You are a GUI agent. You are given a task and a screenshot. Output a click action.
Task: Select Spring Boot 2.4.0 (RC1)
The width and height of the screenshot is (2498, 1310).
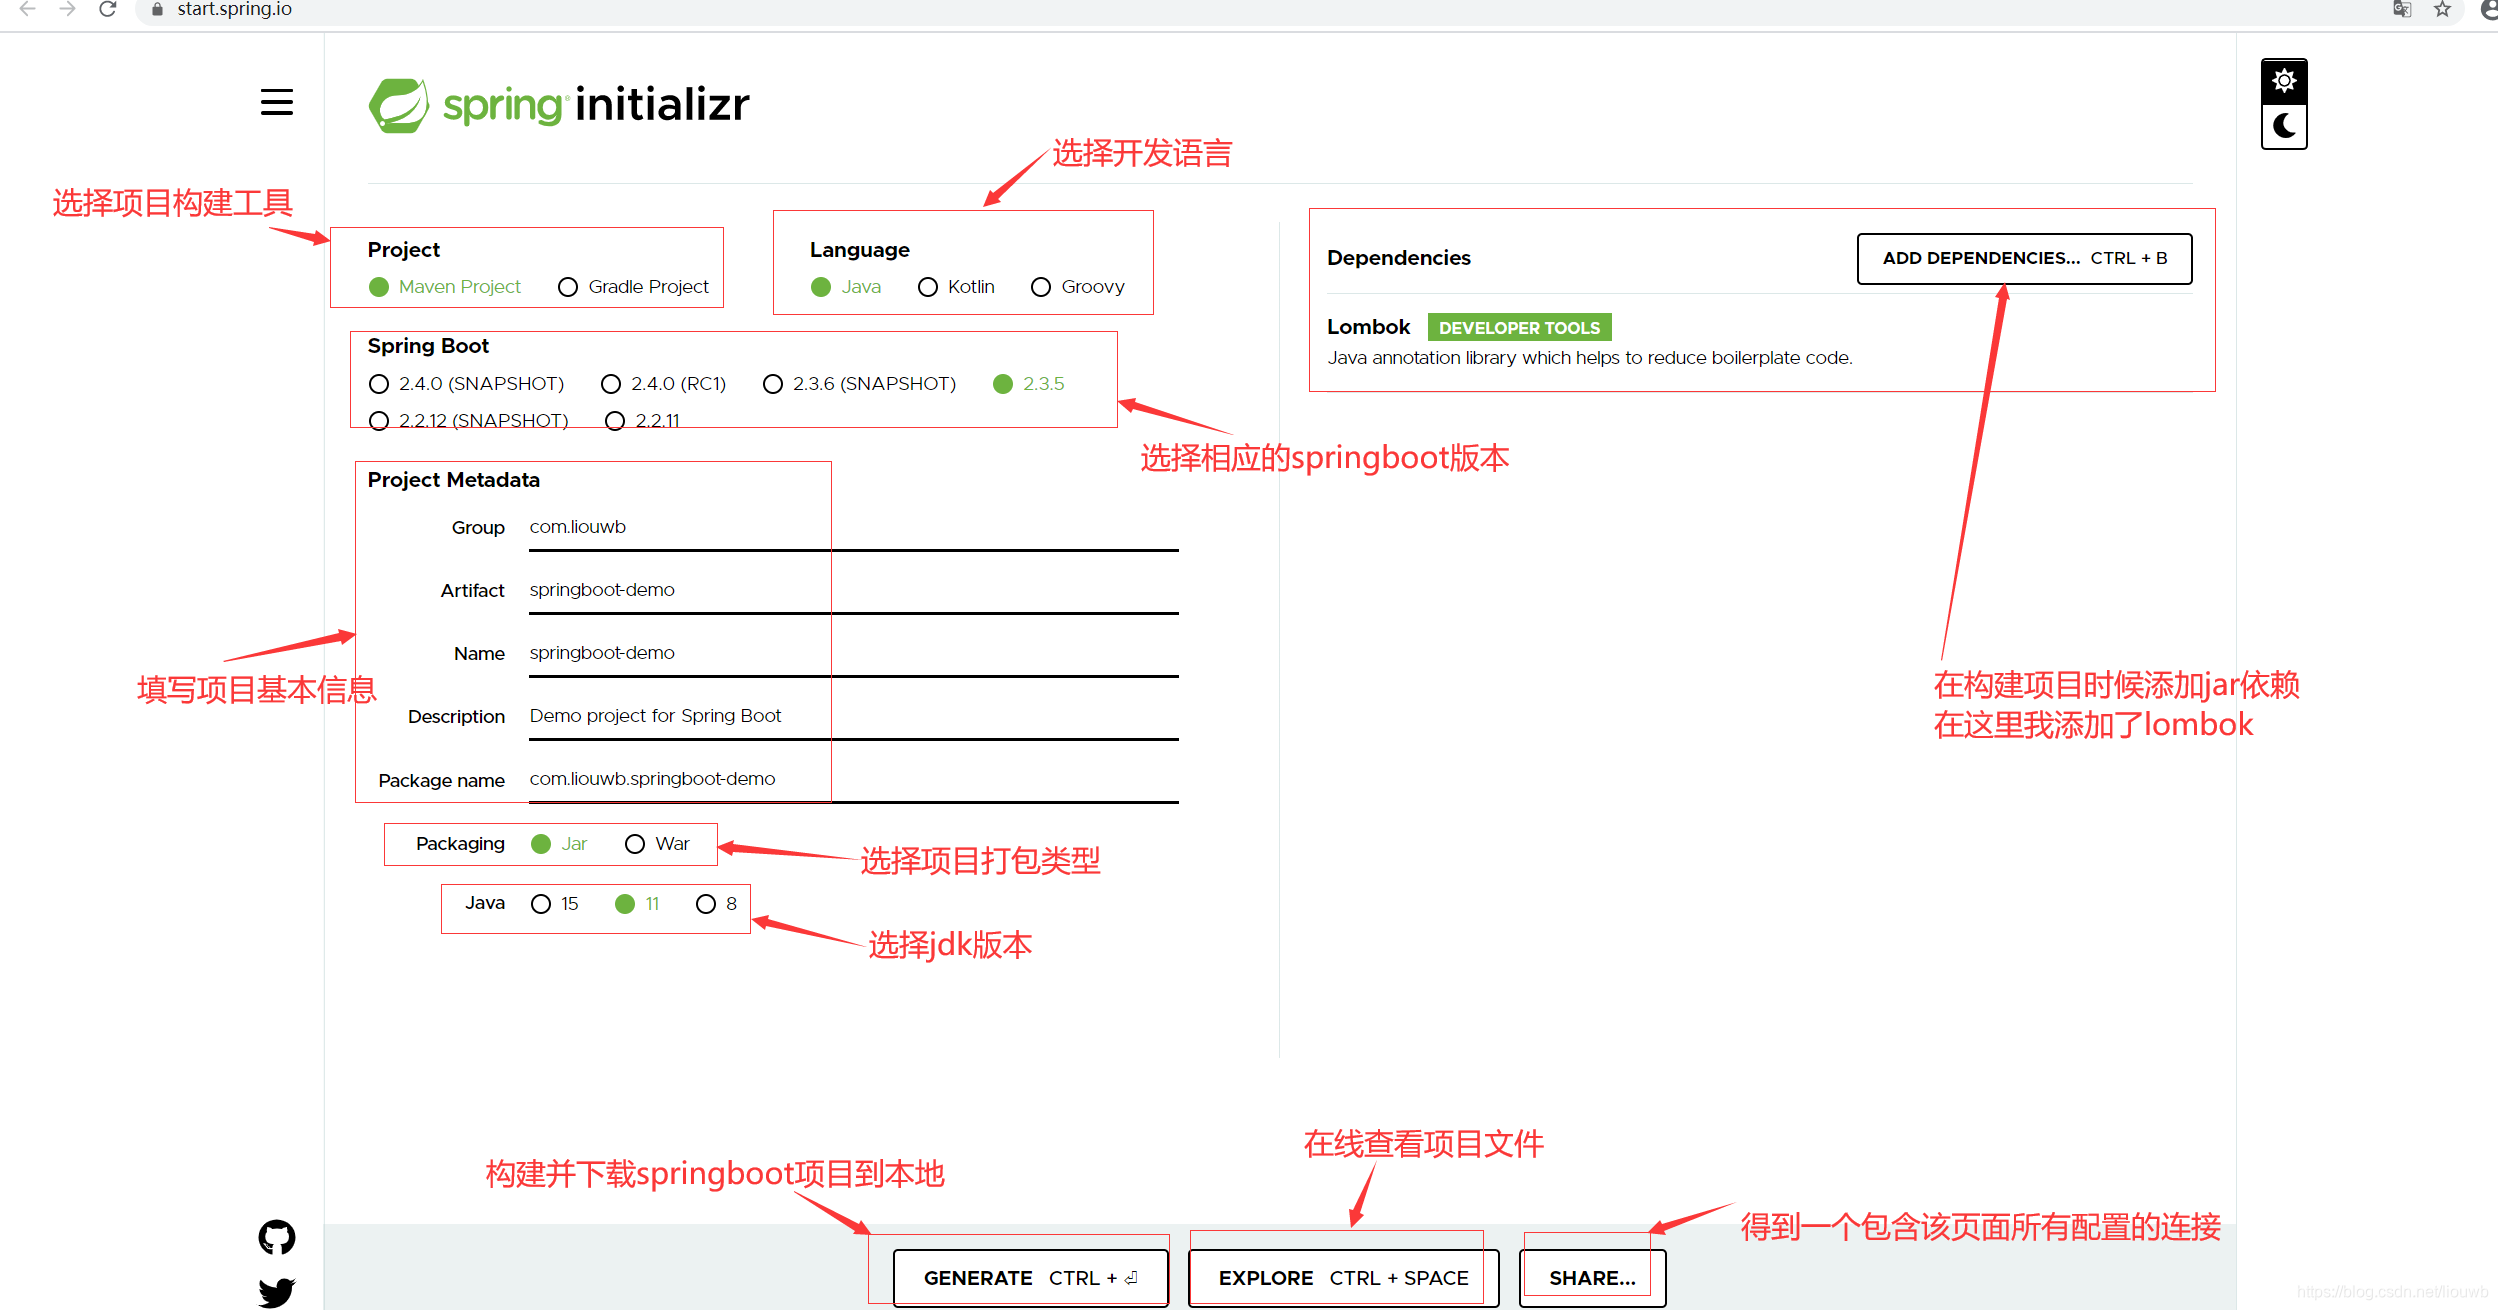click(664, 384)
